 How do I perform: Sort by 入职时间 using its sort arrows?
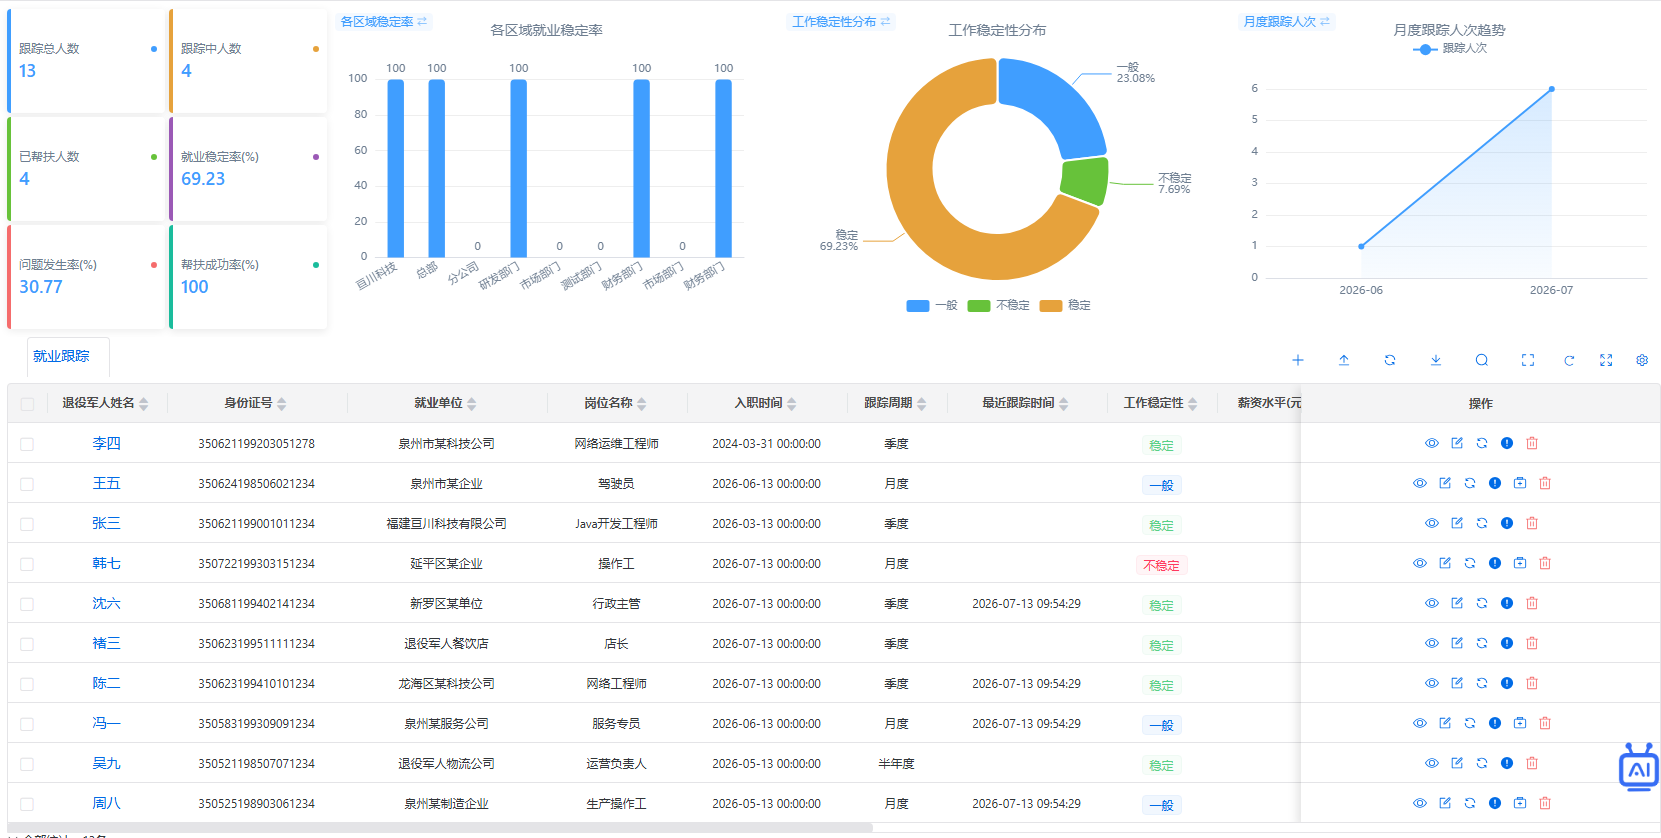792,404
